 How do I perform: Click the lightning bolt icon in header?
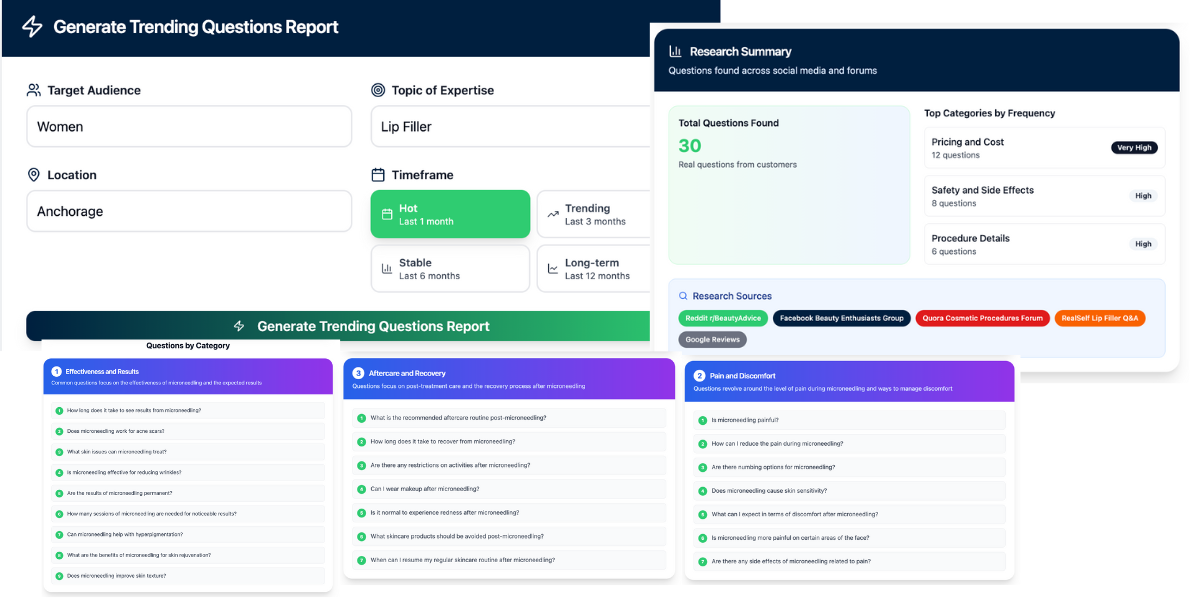(32, 27)
